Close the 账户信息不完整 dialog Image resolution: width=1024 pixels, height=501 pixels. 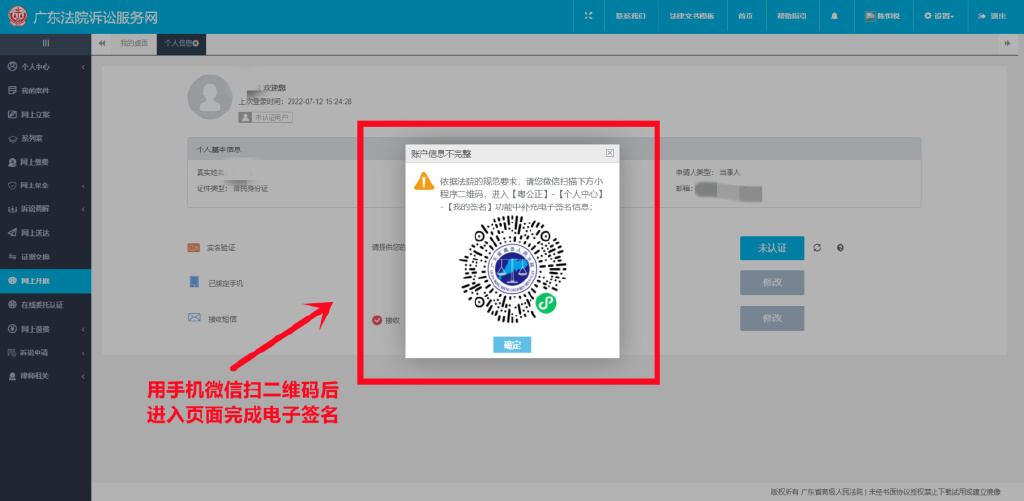click(610, 153)
